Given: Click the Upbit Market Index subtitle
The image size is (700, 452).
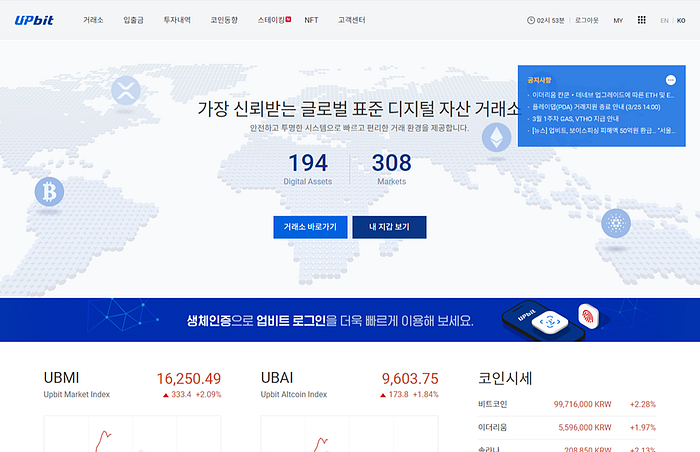Looking at the screenshot, I should pos(76,394).
